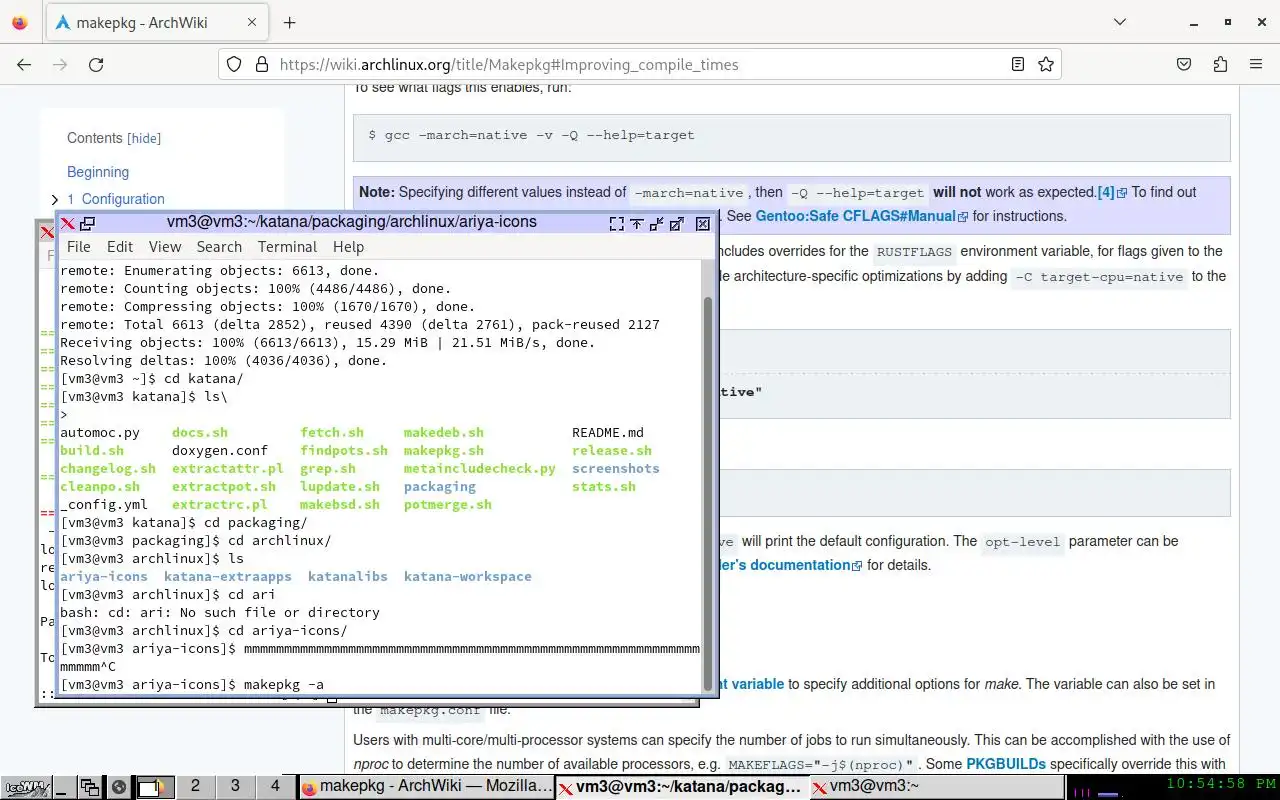Open the tracking protection shield
The height and width of the screenshot is (800, 1280).
tap(234, 64)
